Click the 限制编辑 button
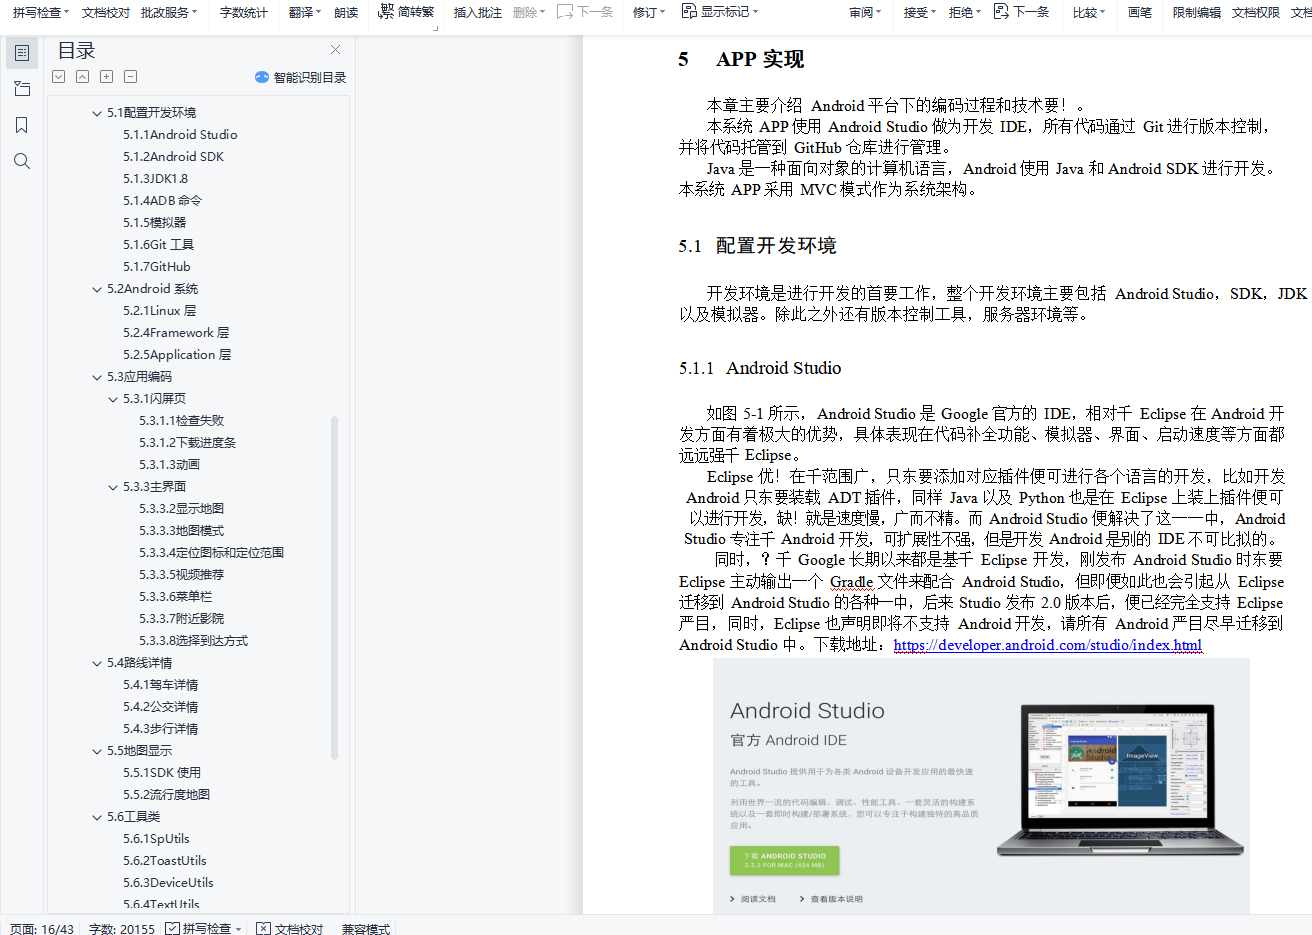 [x=1197, y=12]
